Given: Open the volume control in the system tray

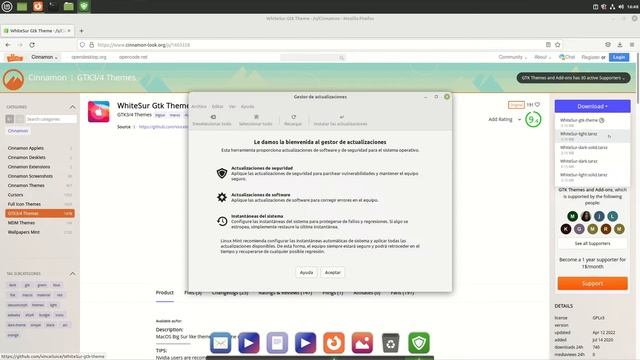Looking at the screenshot, I should click(x=621, y=7).
